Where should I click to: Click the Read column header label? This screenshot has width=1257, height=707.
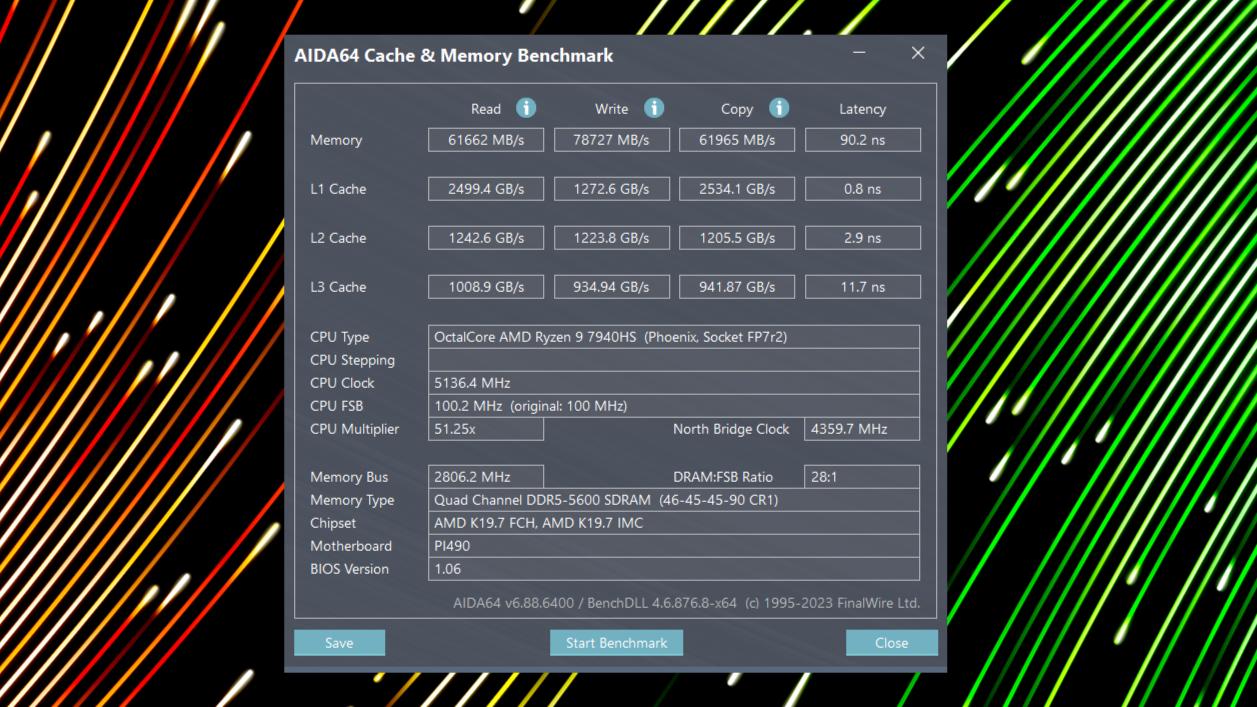(x=486, y=109)
